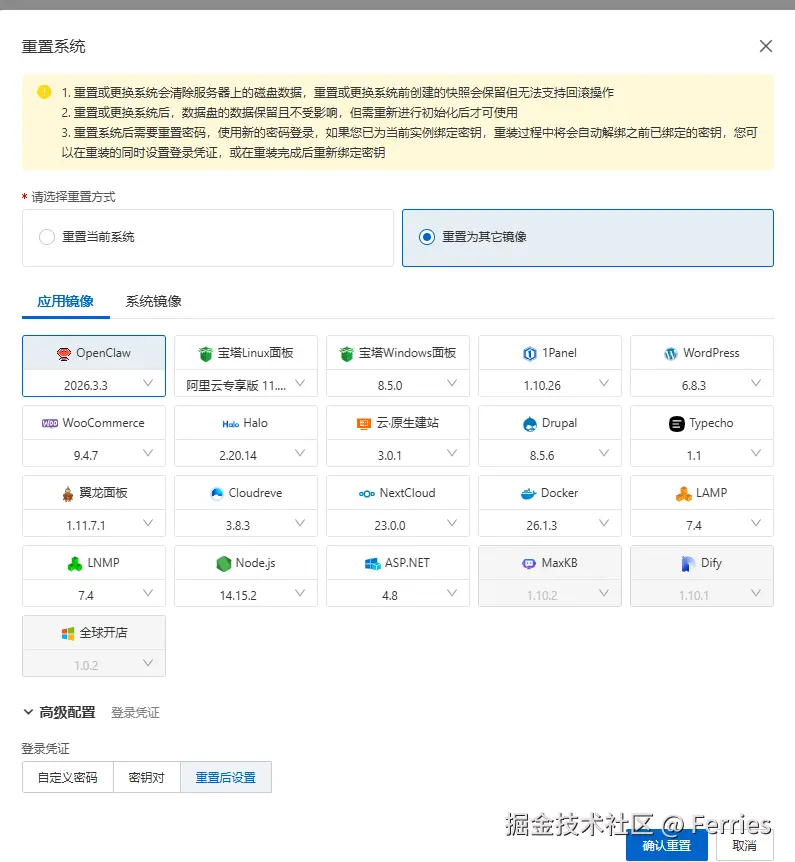
Task: Click the 宝塔Linux面板 green icon
Action: click(206, 353)
